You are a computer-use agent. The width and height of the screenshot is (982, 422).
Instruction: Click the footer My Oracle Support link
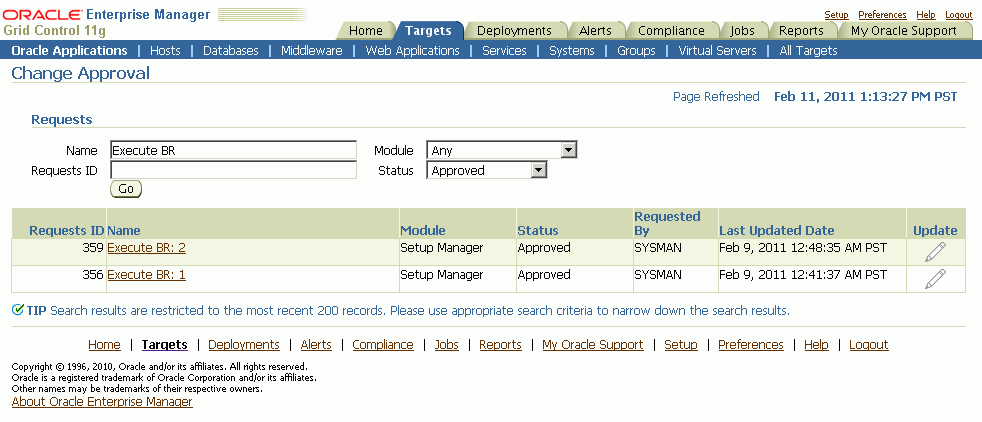[592, 345]
